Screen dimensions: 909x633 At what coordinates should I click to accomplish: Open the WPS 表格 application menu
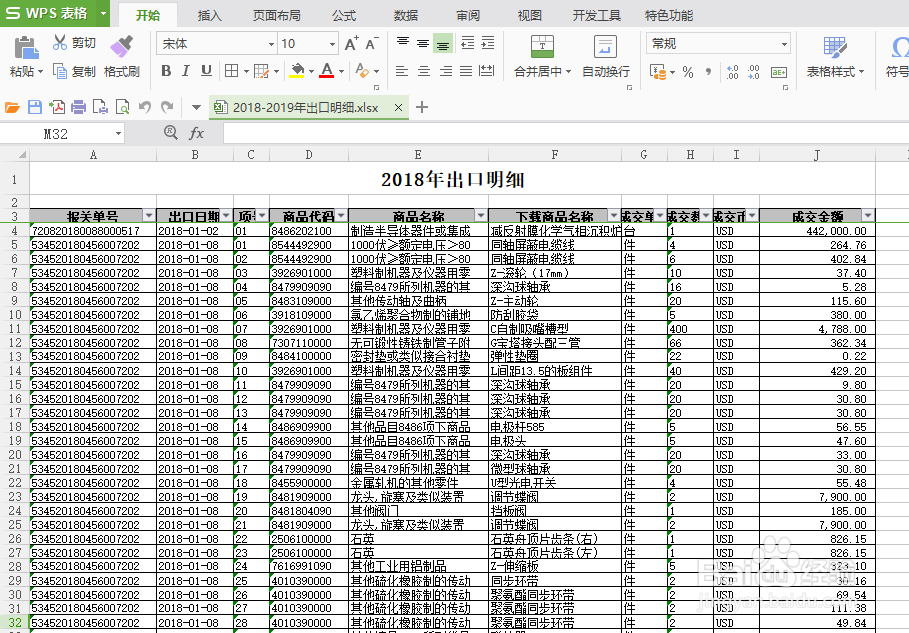tap(47, 13)
